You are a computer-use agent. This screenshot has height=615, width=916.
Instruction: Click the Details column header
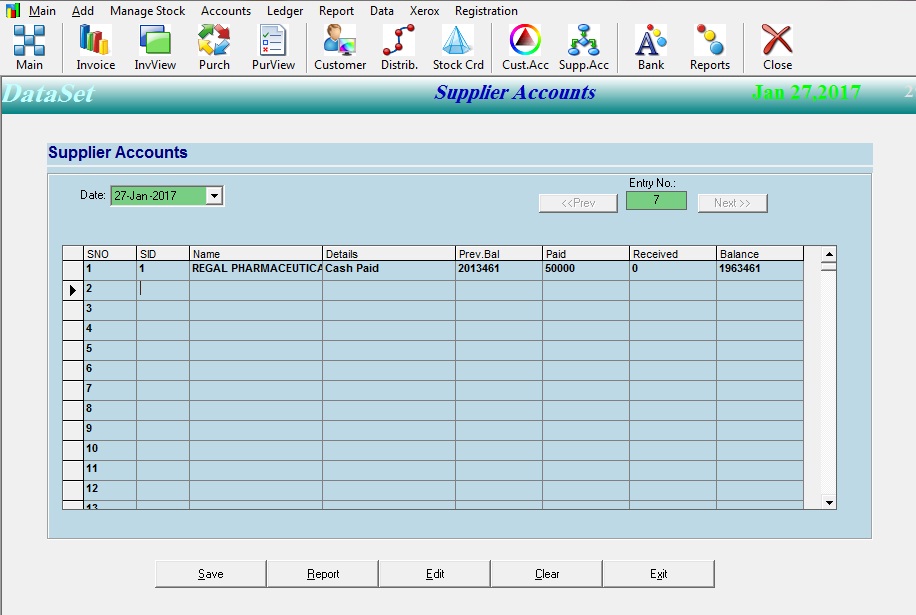click(x=389, y=254)
